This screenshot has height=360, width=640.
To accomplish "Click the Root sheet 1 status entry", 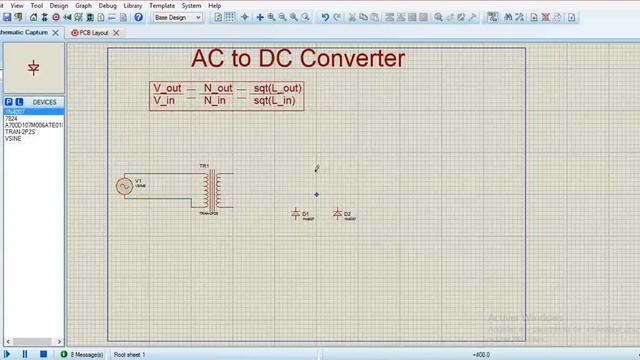I will [x=129, y=355].
